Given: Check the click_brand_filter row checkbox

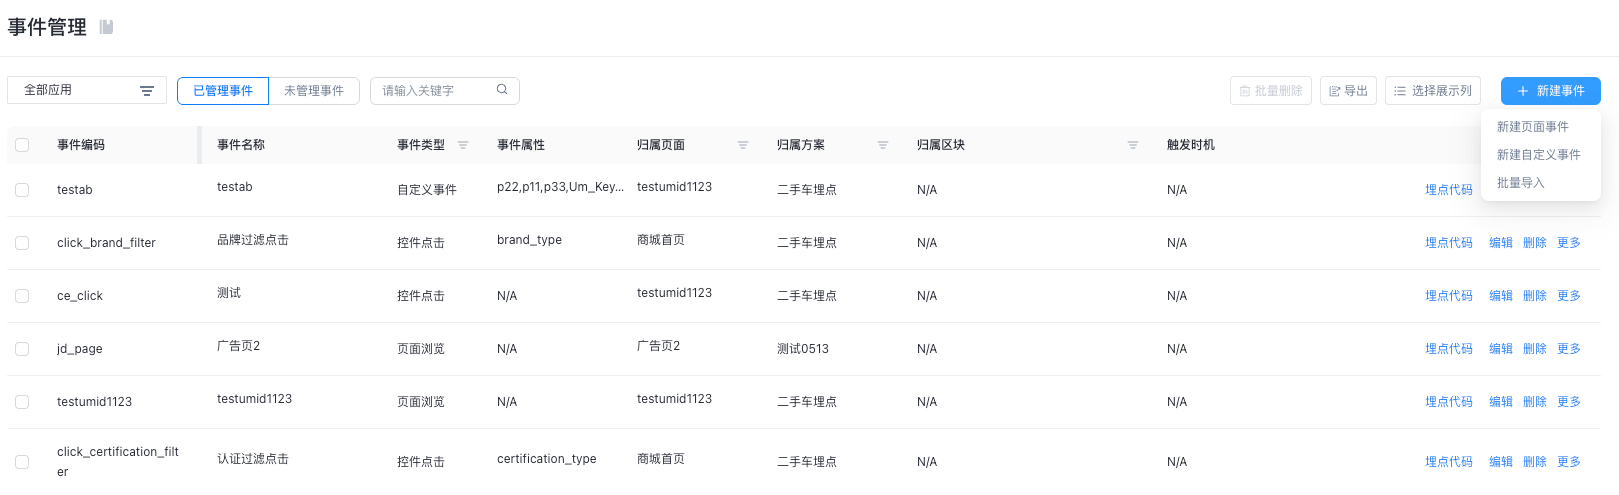Looking at the screenshot, I should [x=22, y=243].
